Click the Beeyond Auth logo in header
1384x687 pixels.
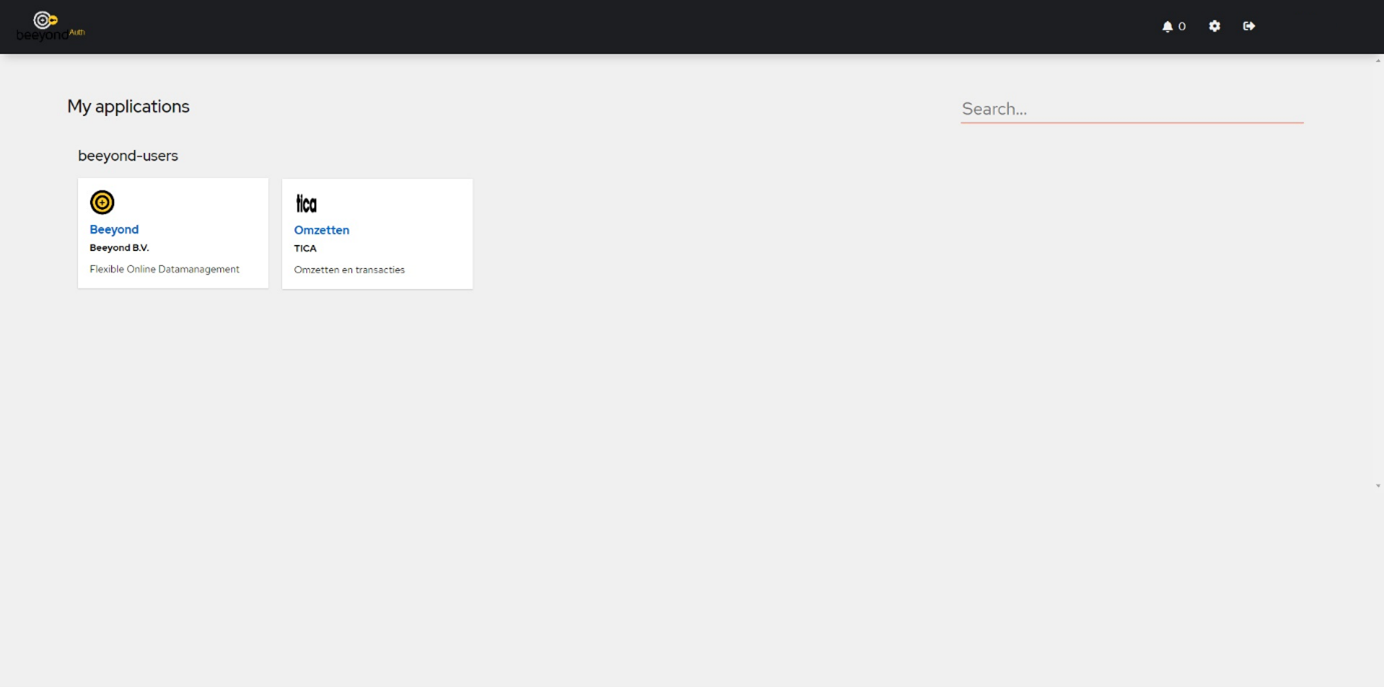[x=50, y=26]
